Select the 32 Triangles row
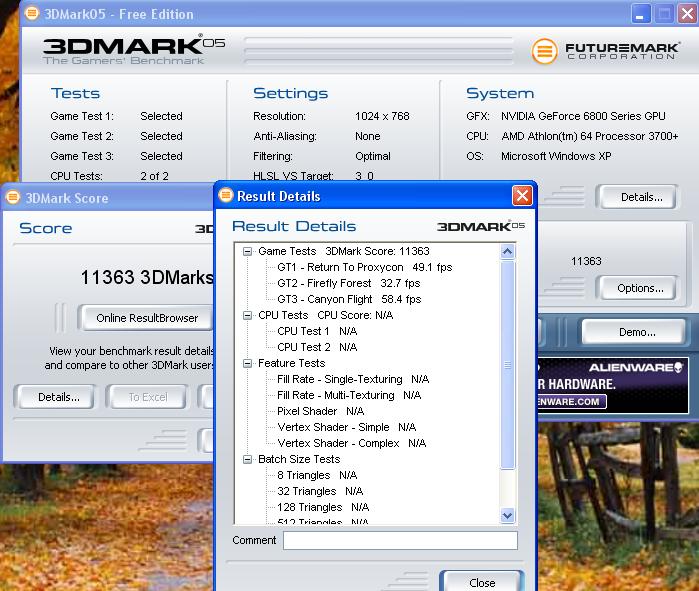The image size is (699, 591). 320,492
